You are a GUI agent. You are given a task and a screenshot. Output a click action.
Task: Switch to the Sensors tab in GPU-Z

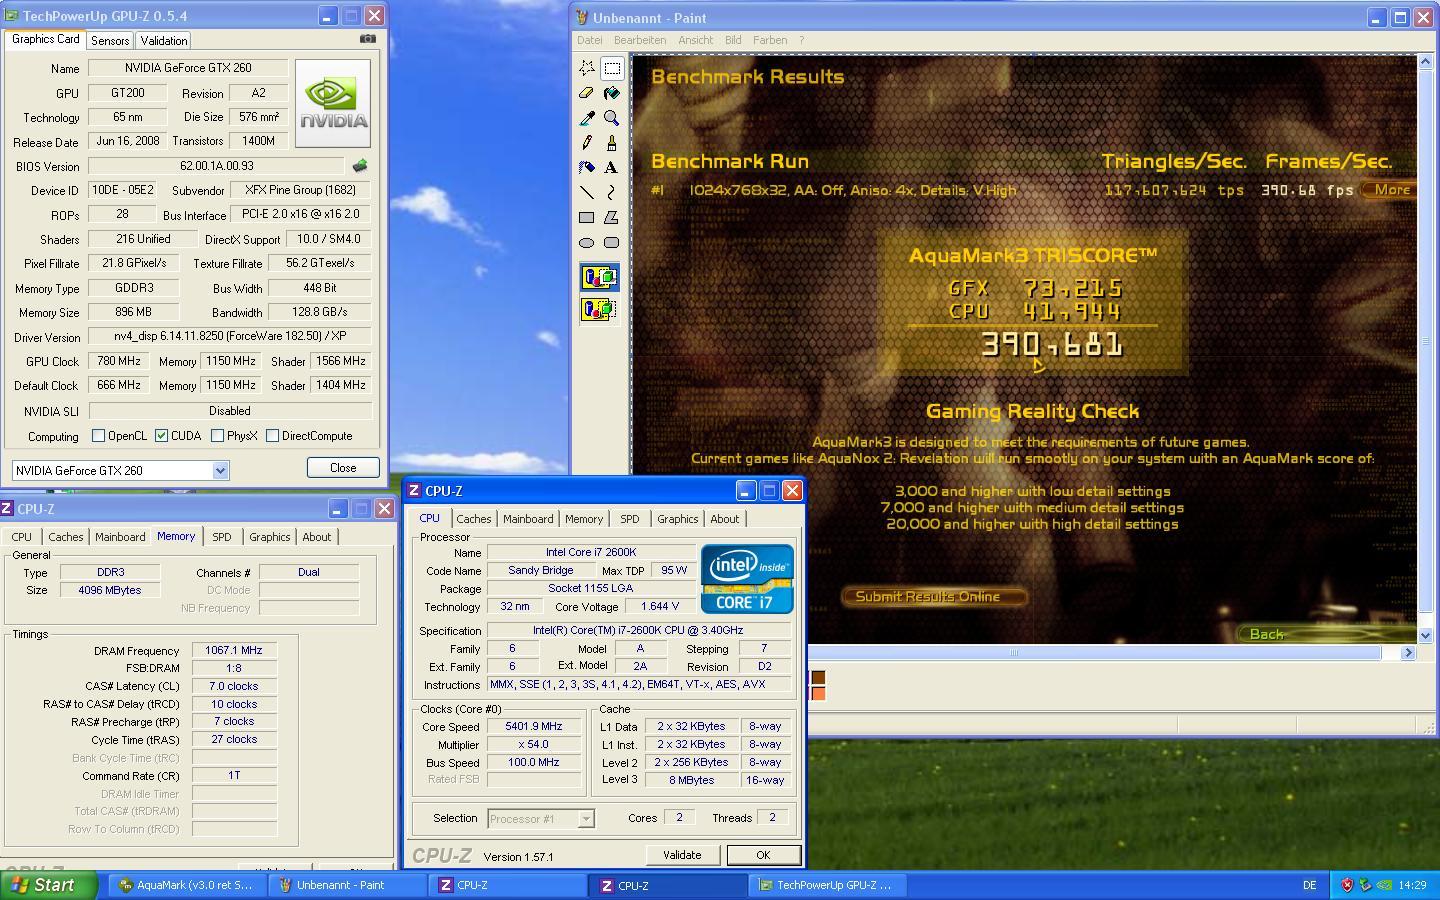[x=110, y=41]
